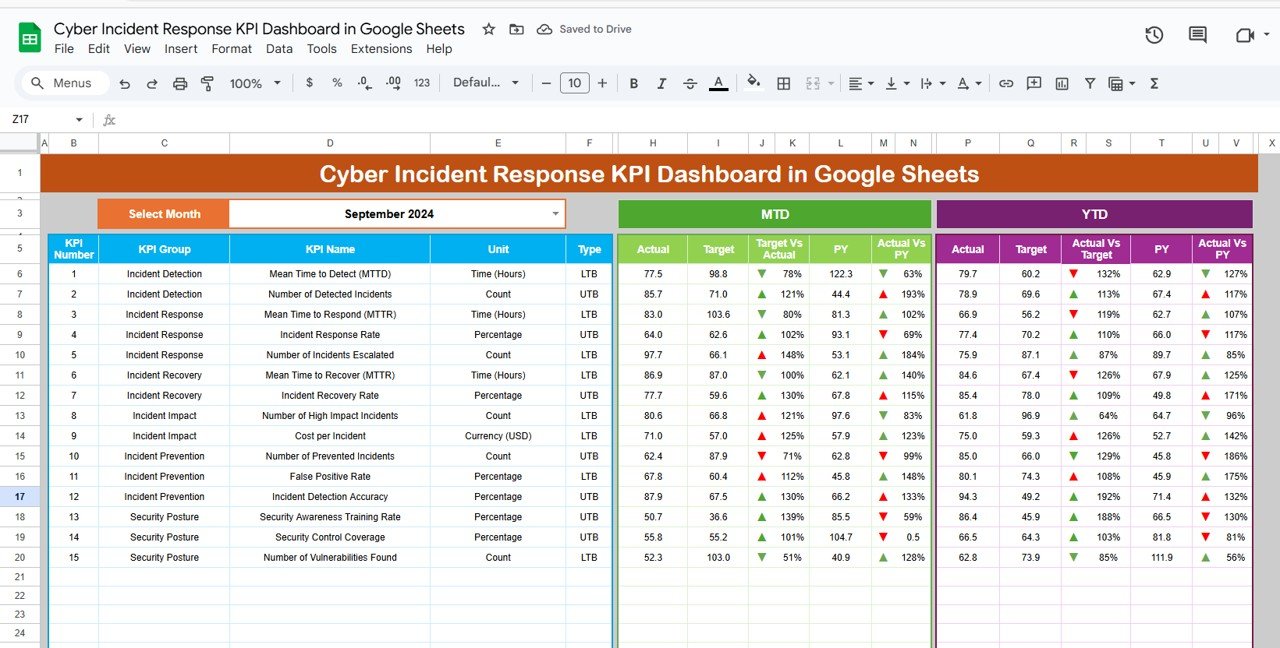The width and height of the screenshot is (1280, 648).
Task: Decrease font size with the minus button
Action: coord(546,83)
